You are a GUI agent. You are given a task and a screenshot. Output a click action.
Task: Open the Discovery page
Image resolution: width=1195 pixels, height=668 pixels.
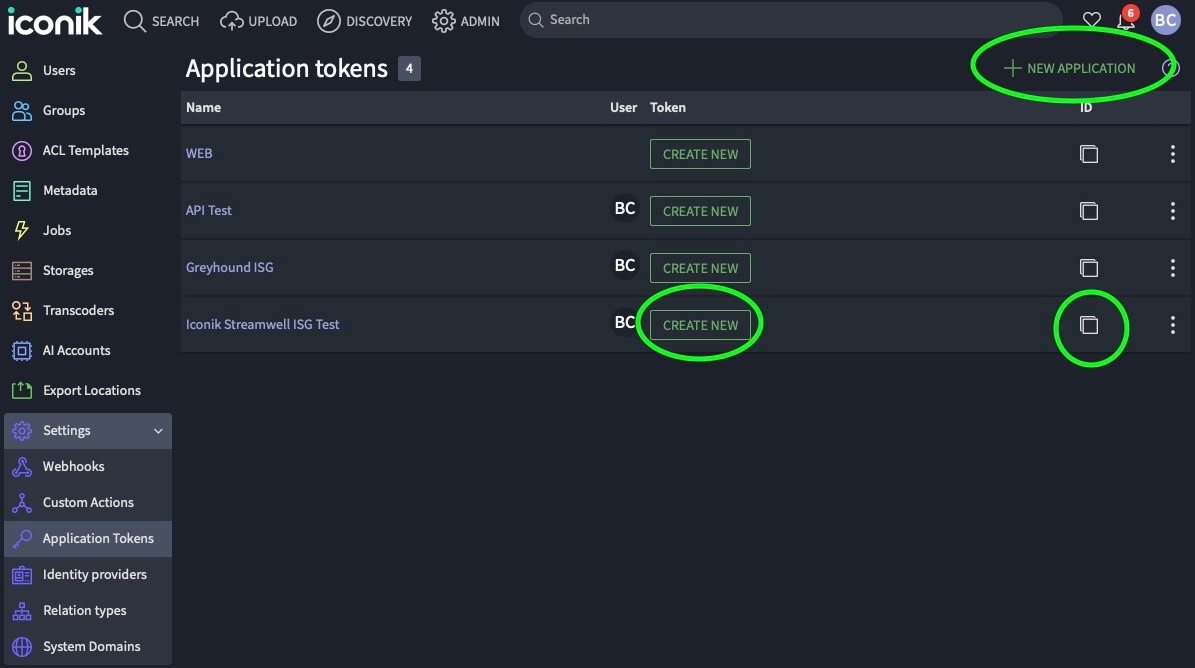click(365, 21)
